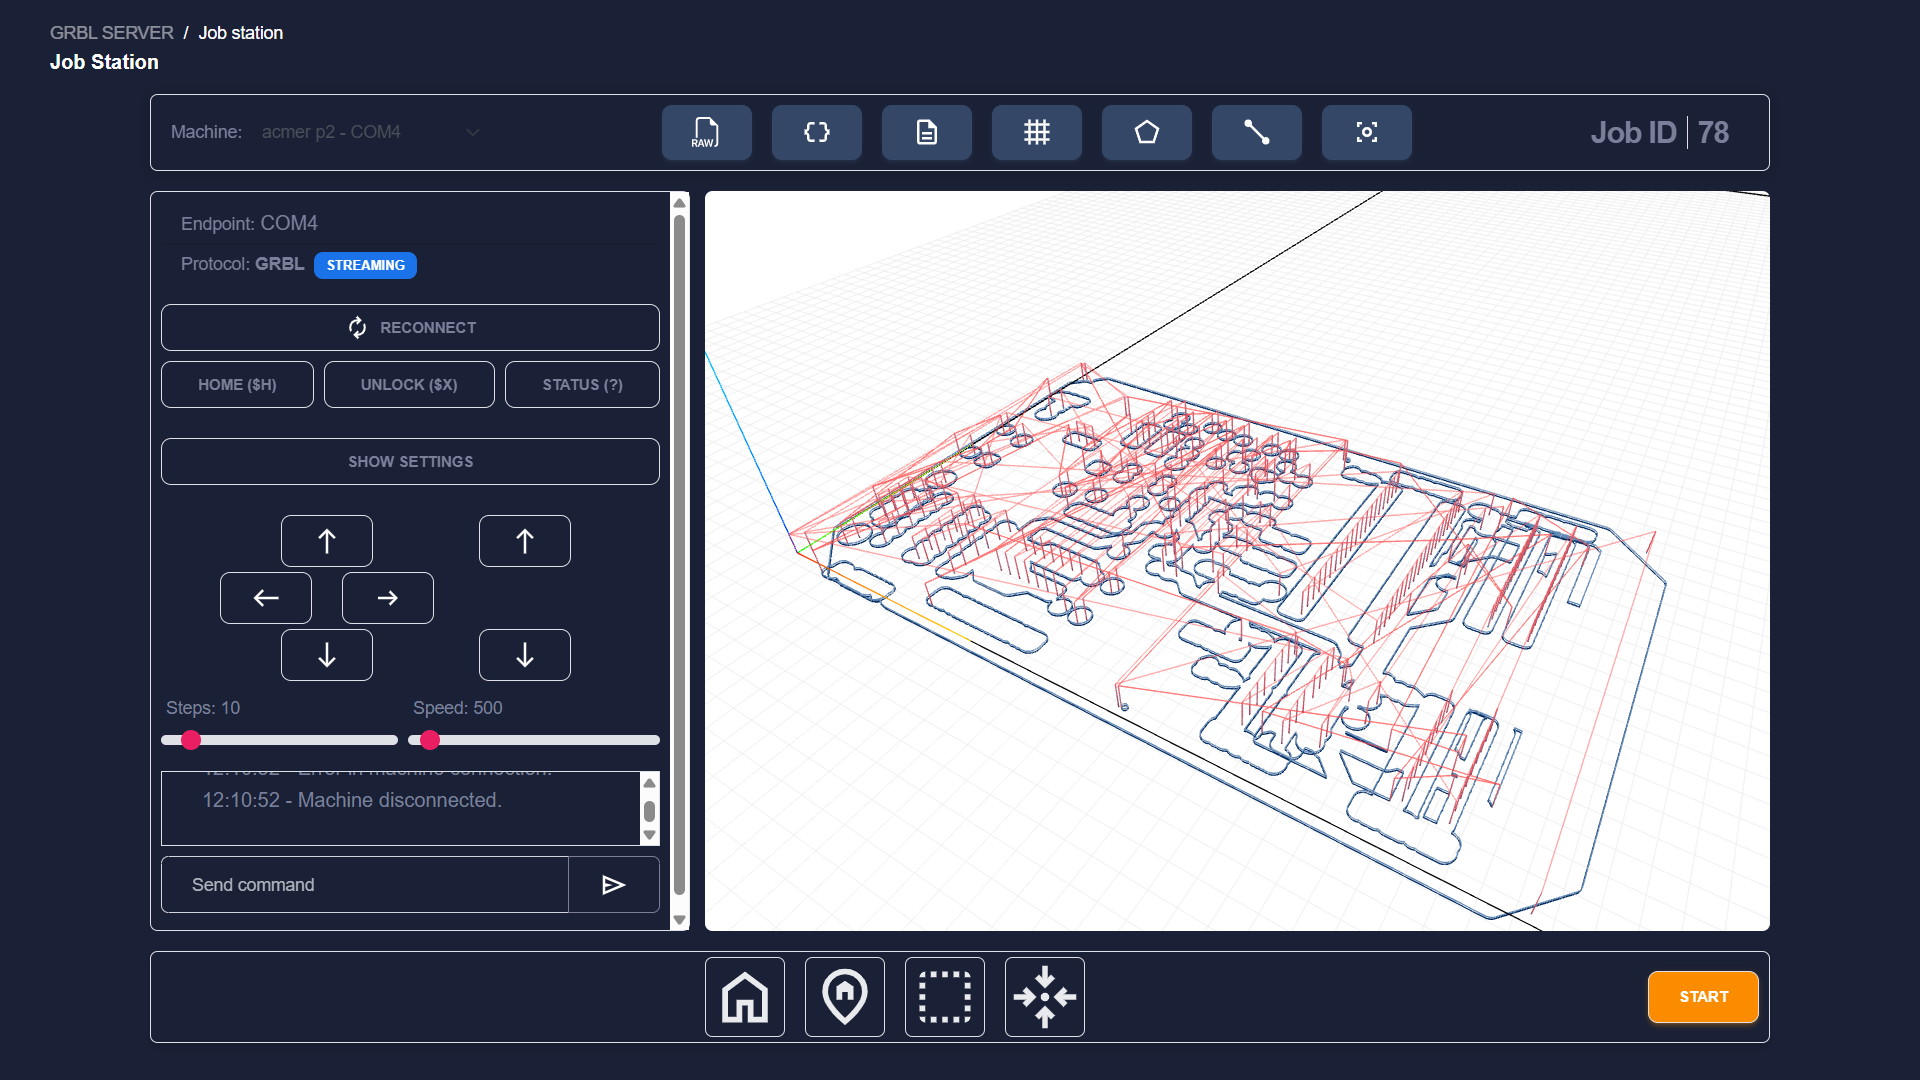Jog Y axis down arrow
This screenshot has width=1920, height=1080.
pos(327,655)
